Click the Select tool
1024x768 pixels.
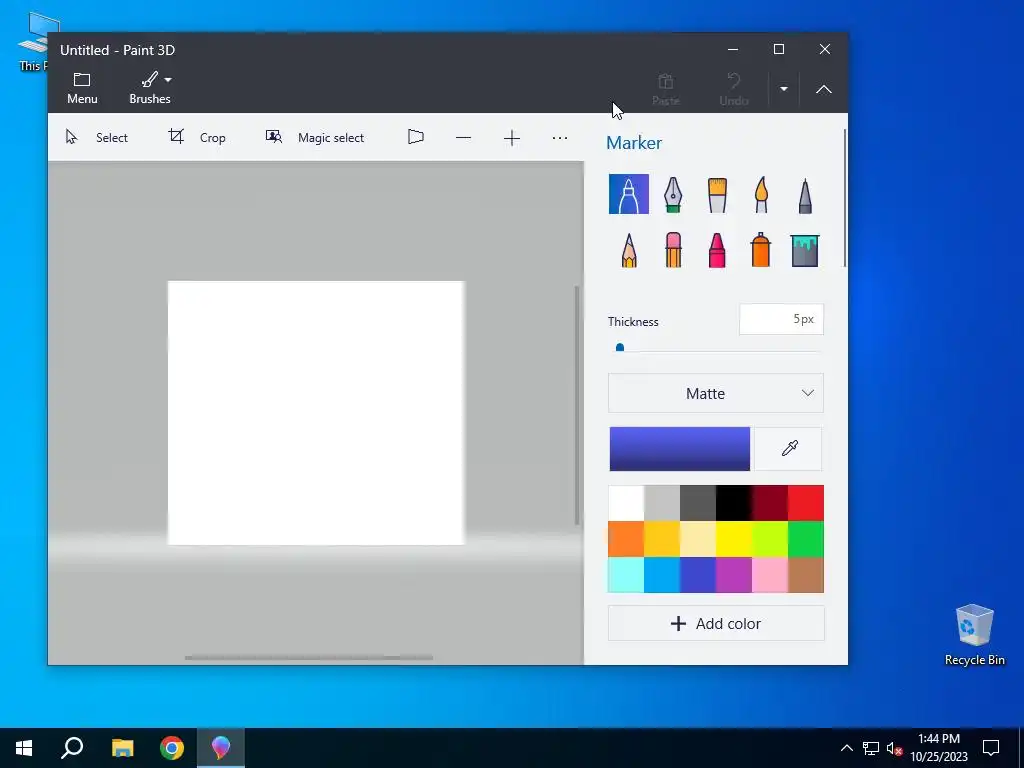[97, 137]
